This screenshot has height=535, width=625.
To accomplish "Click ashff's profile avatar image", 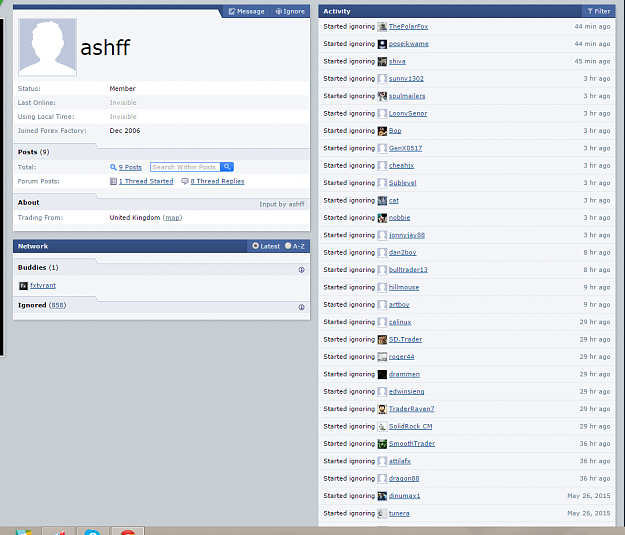I will coord(47,47).
